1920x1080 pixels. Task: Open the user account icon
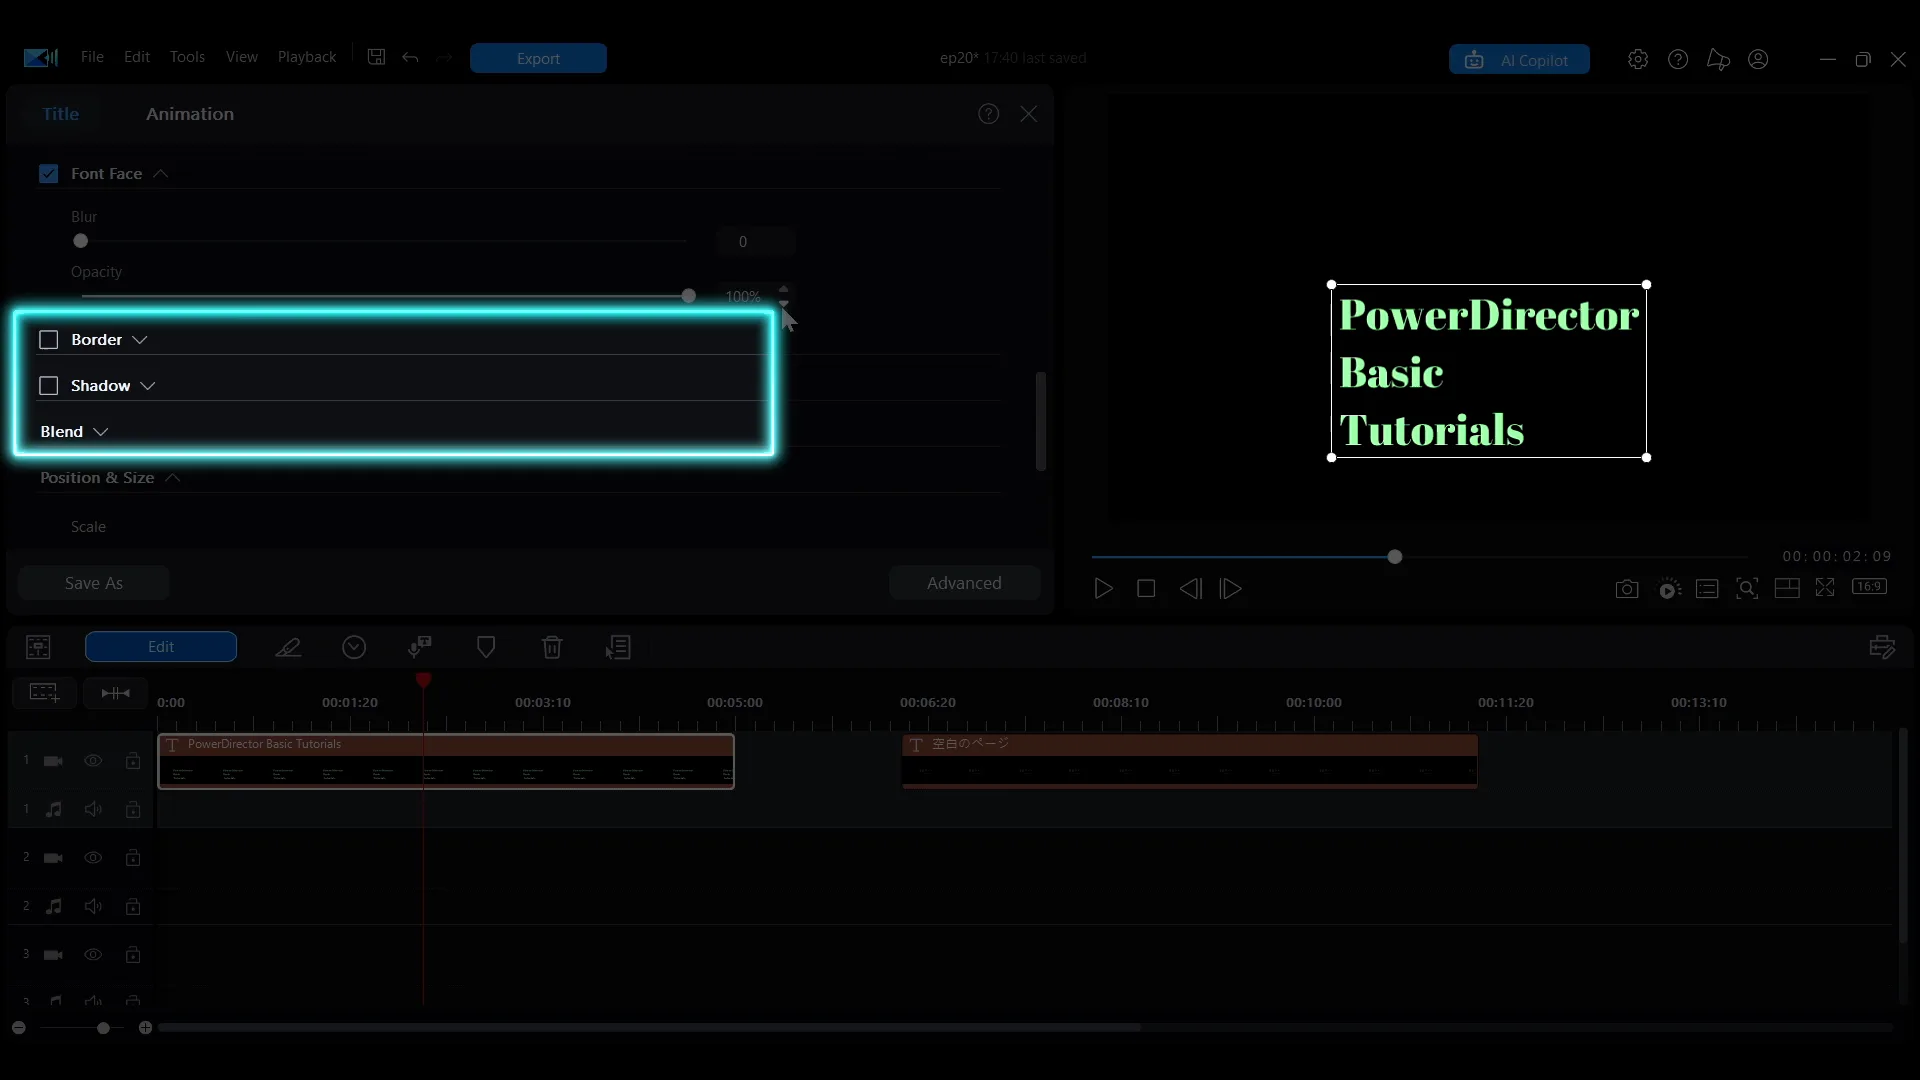tap(1758, 59)
